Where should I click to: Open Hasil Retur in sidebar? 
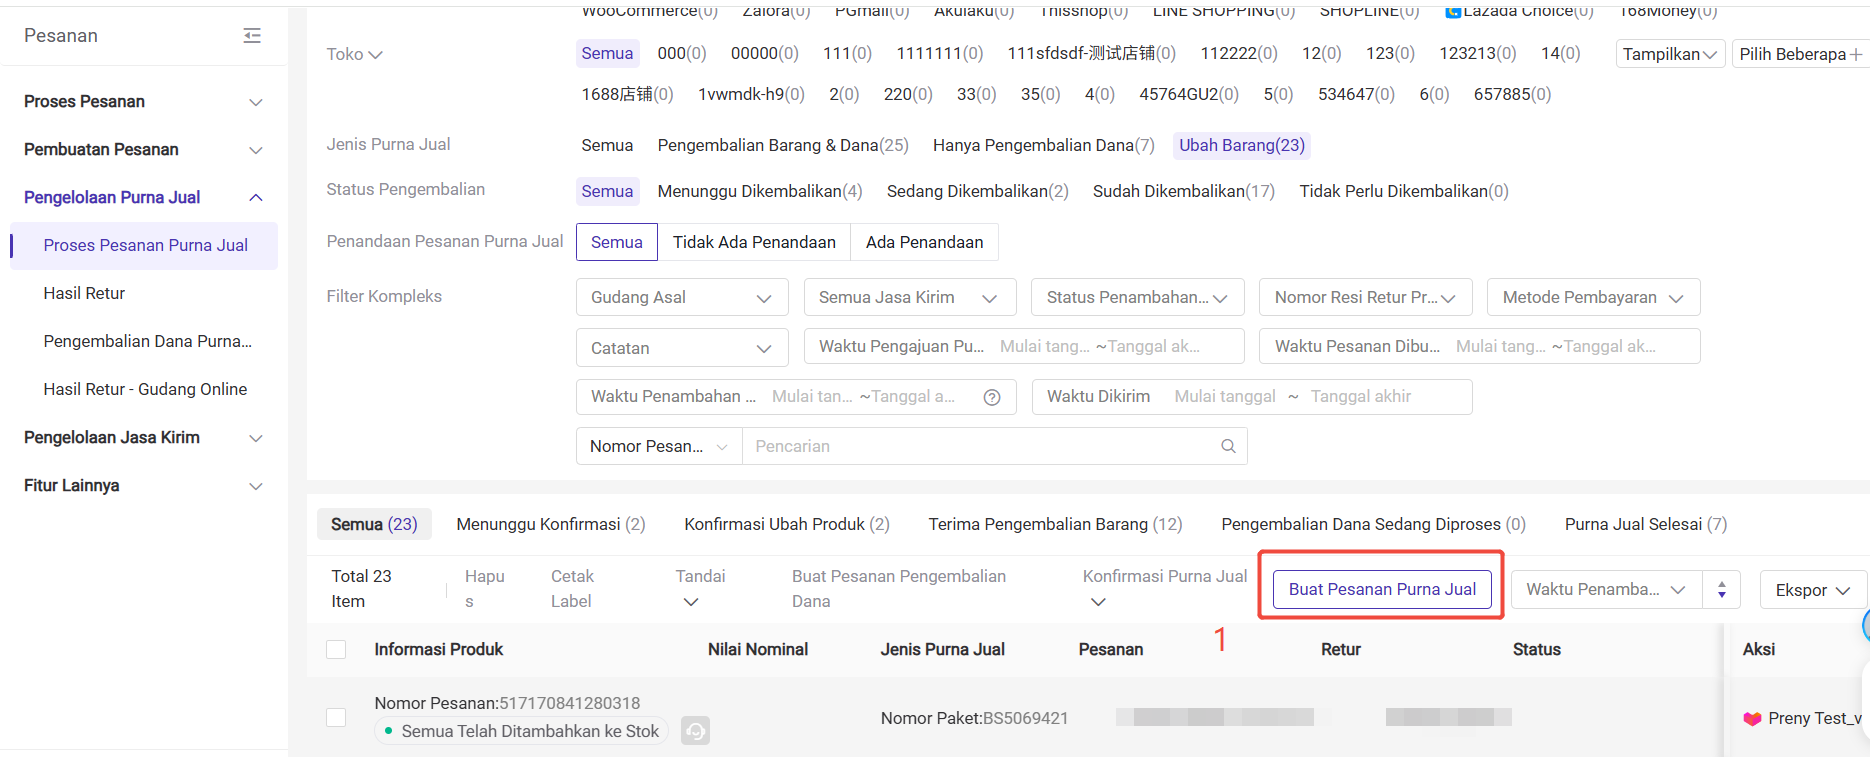84,293
